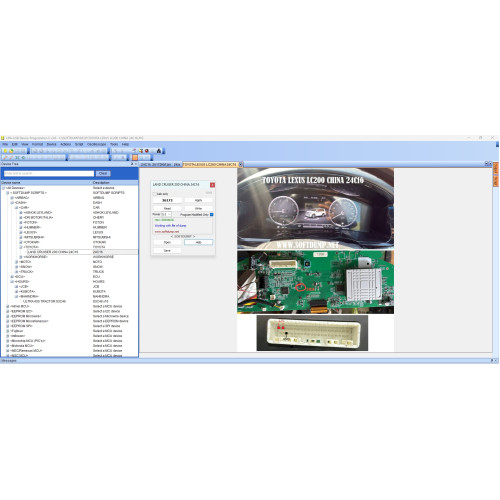
Task: Click the Help button in the dialog
Action: pos(198,242)
